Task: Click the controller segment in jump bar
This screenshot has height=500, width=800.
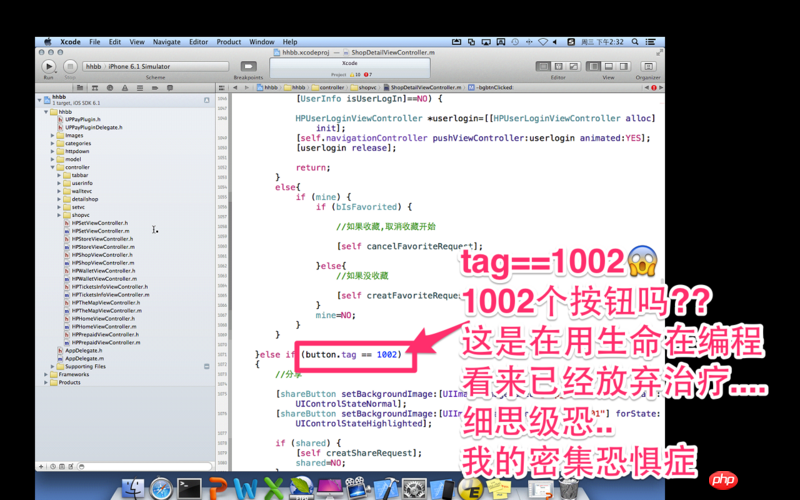Action: [328, 88]
